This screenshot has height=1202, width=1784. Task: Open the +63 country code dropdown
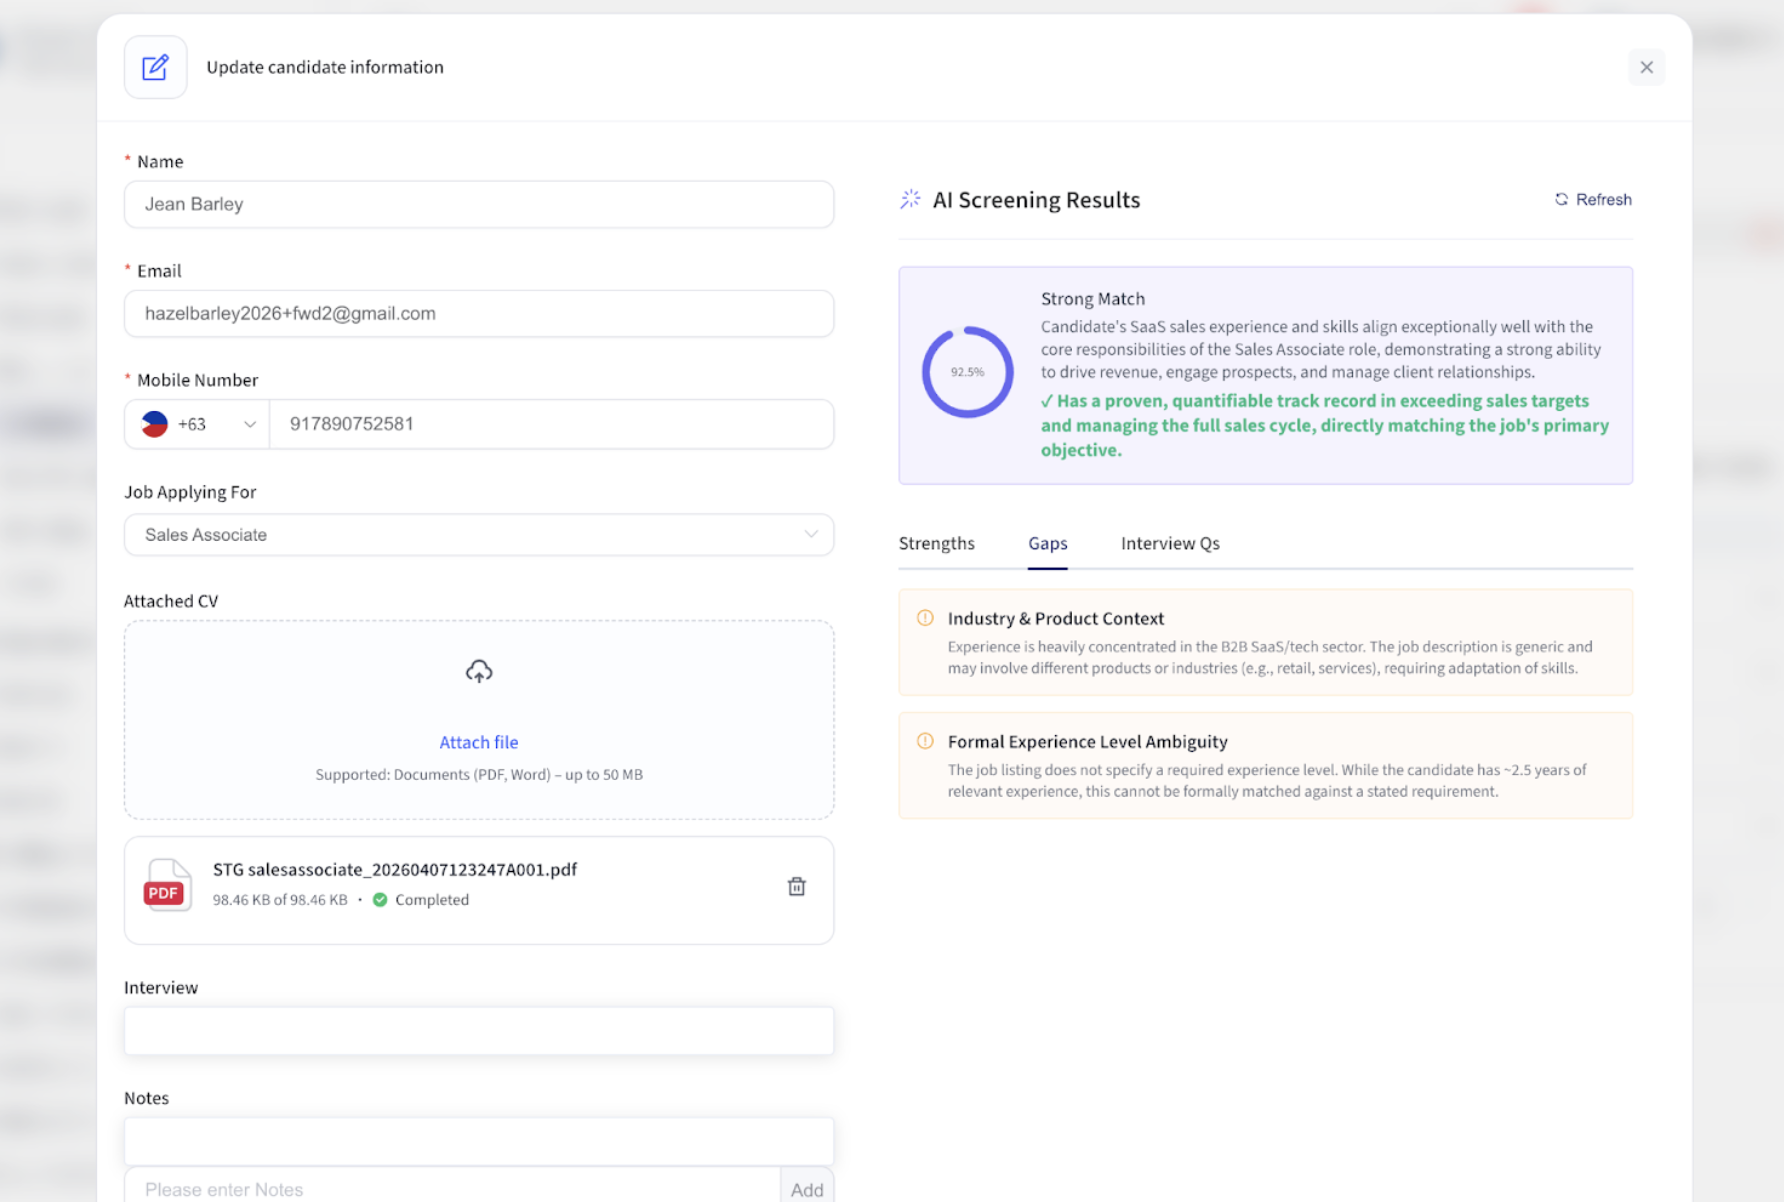[249, 424]
